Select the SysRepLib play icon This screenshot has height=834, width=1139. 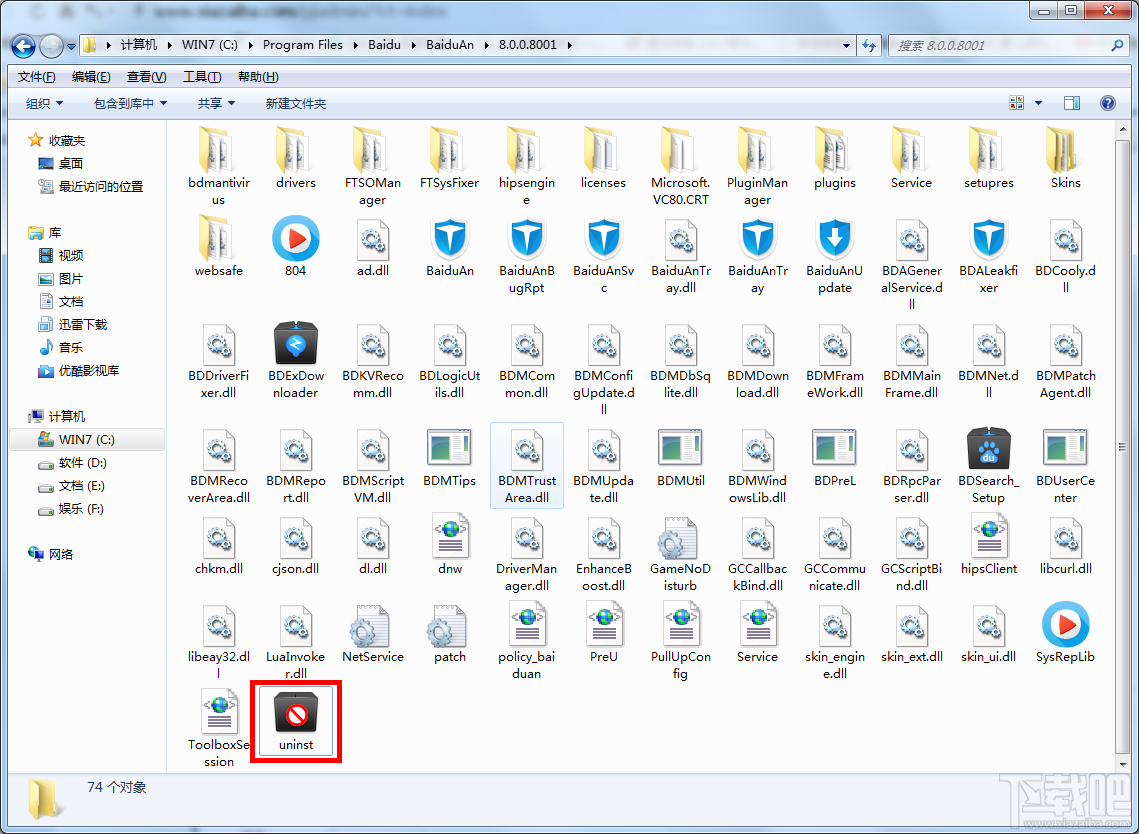(1066, 625)
